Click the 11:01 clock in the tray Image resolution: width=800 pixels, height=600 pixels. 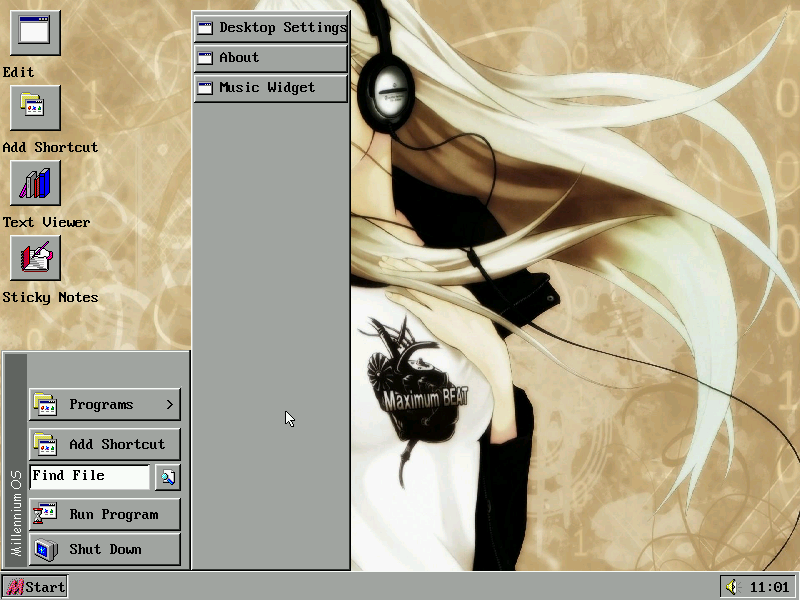769,587
